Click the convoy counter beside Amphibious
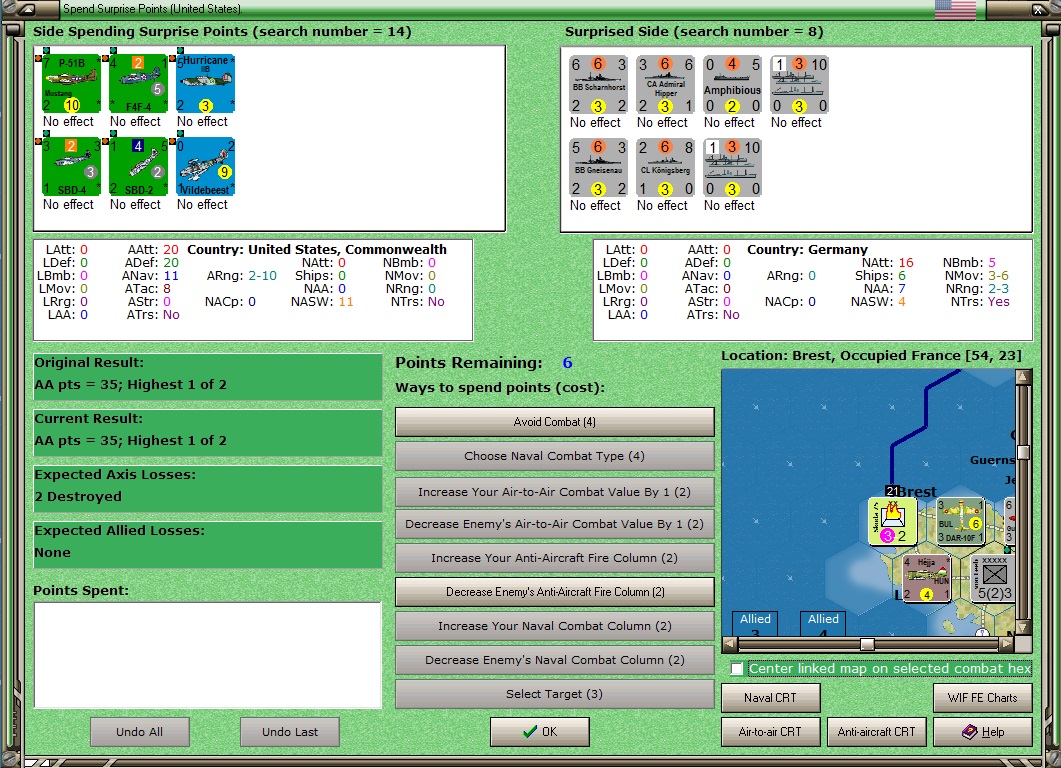Screen dimensions: 1061x768 point(799,85)
